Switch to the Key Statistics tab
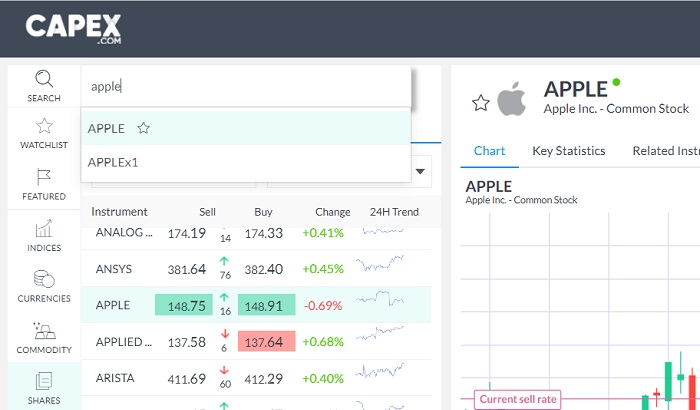 (x=569, y=151)
